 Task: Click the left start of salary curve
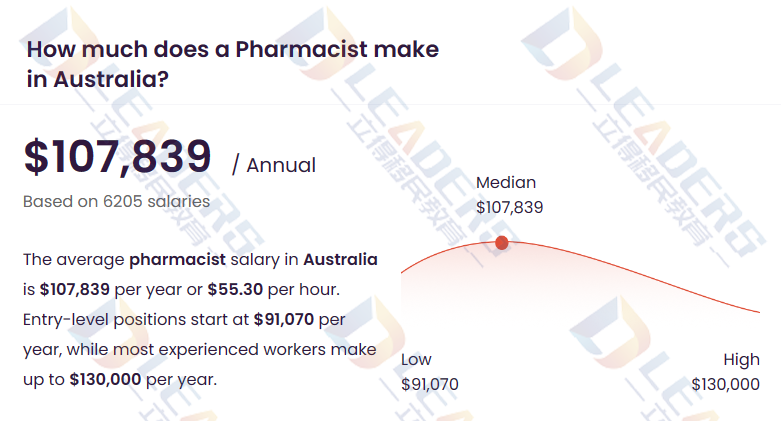tap(402, 272)
